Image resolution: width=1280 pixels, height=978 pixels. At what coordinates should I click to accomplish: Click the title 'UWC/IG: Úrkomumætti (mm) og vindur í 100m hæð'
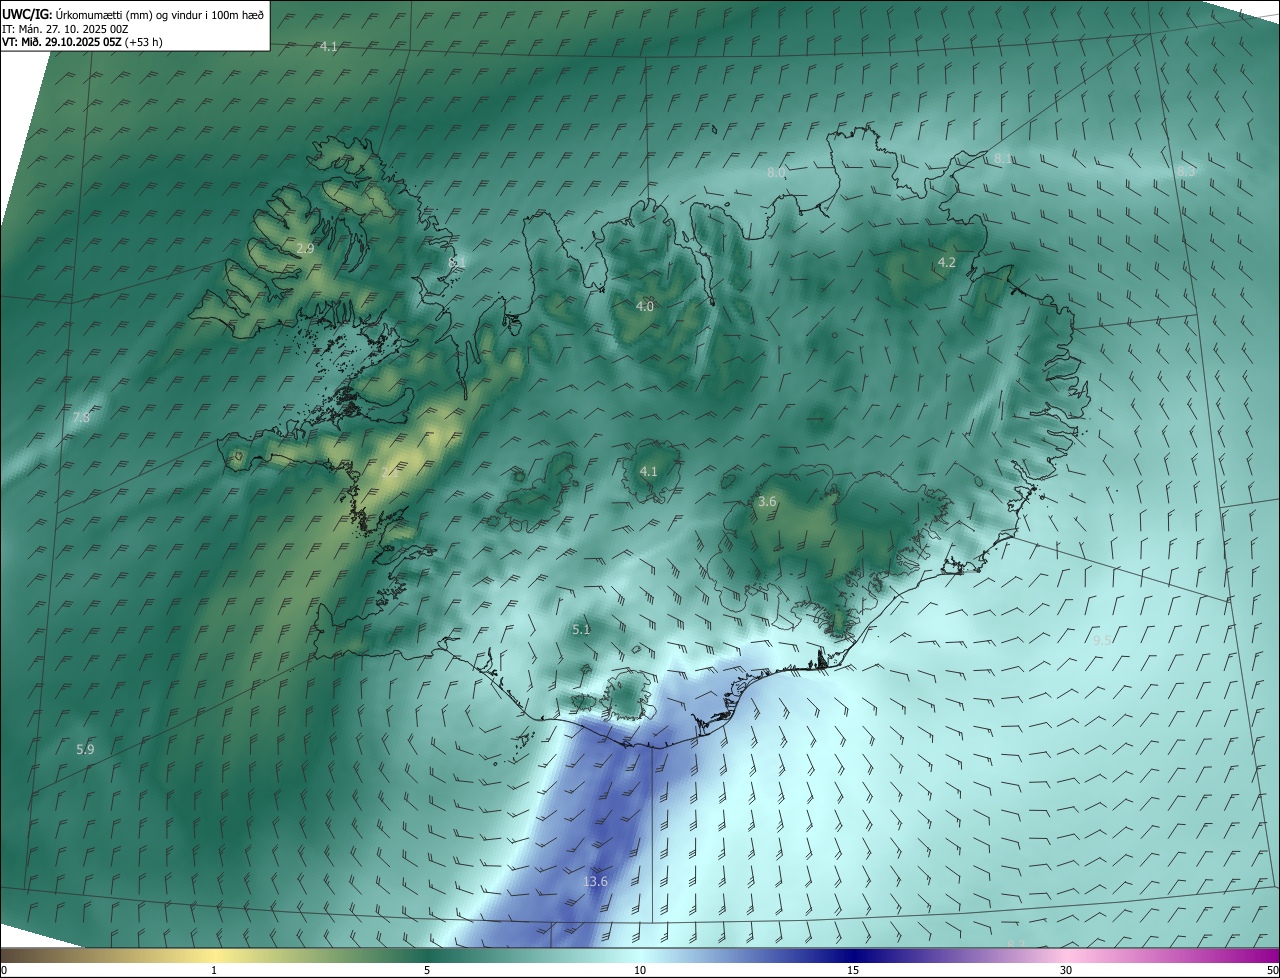click(133, 14)
